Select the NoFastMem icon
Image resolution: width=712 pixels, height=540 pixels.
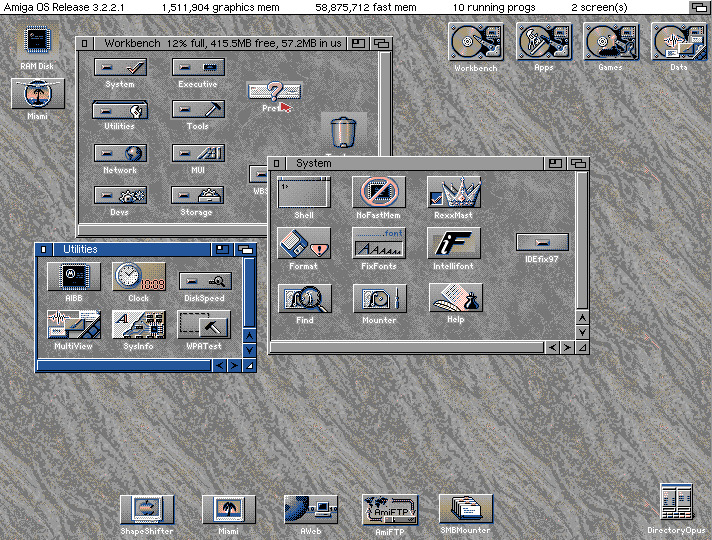point(379,192)
